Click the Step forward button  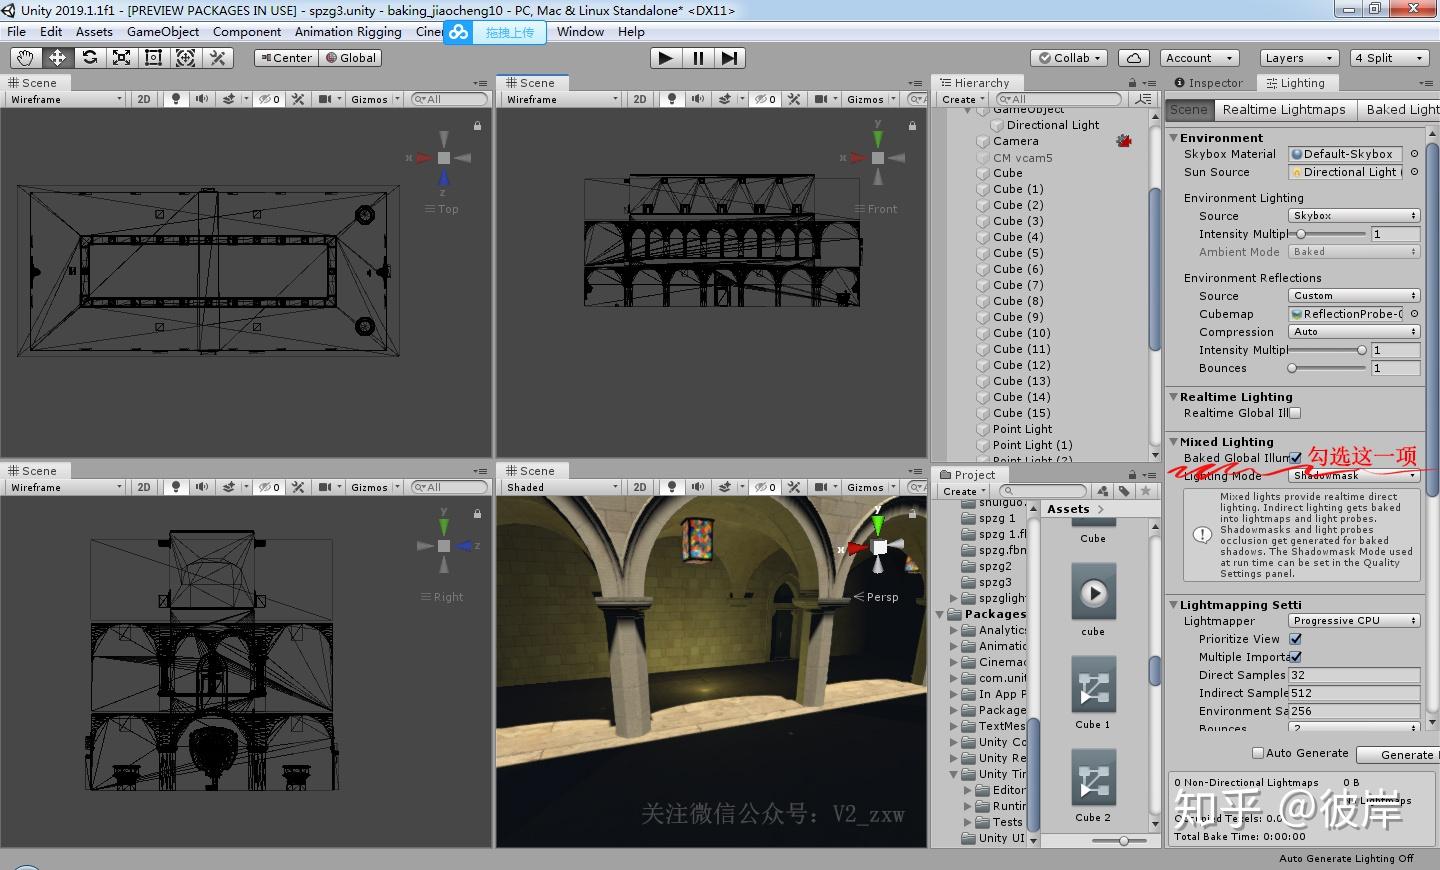point(730,58)
